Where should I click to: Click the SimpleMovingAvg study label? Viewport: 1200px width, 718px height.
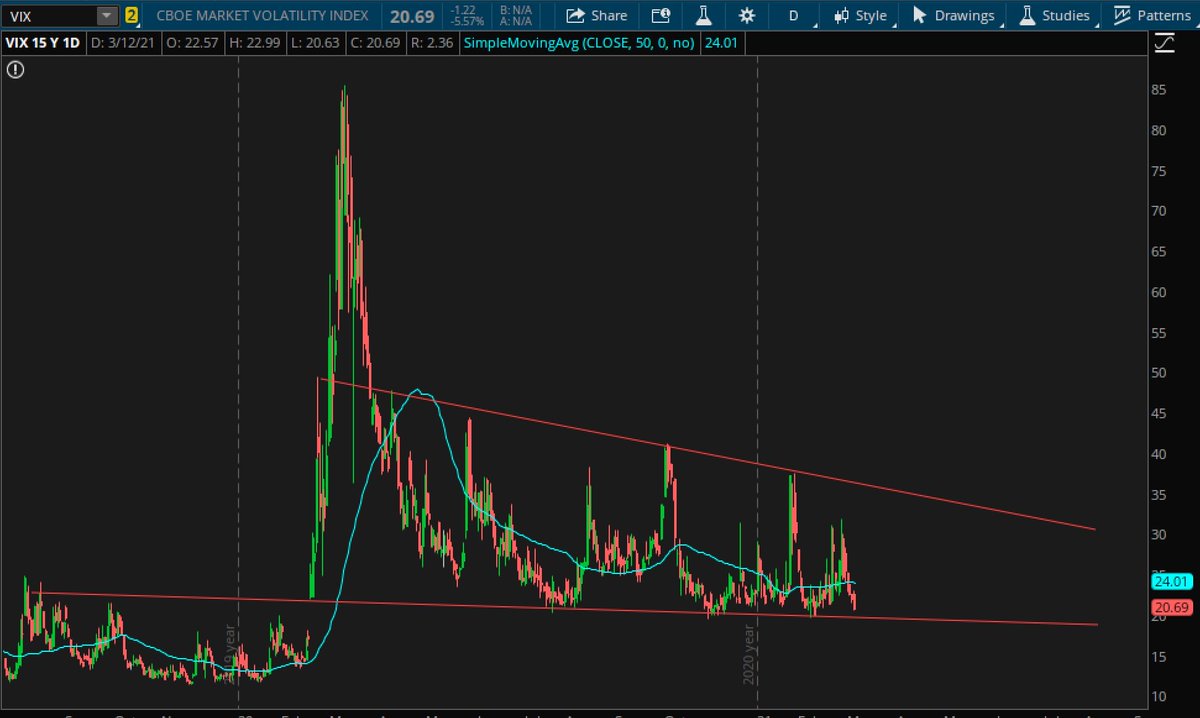point(580,43)
